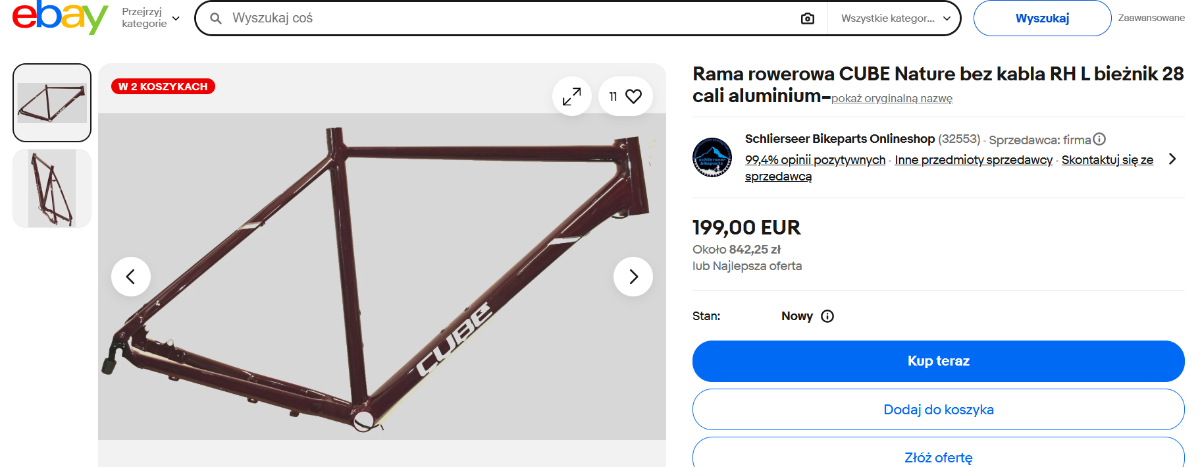
Task: Focus the Wyszukaj coś search field
Action: click(500, 18)
